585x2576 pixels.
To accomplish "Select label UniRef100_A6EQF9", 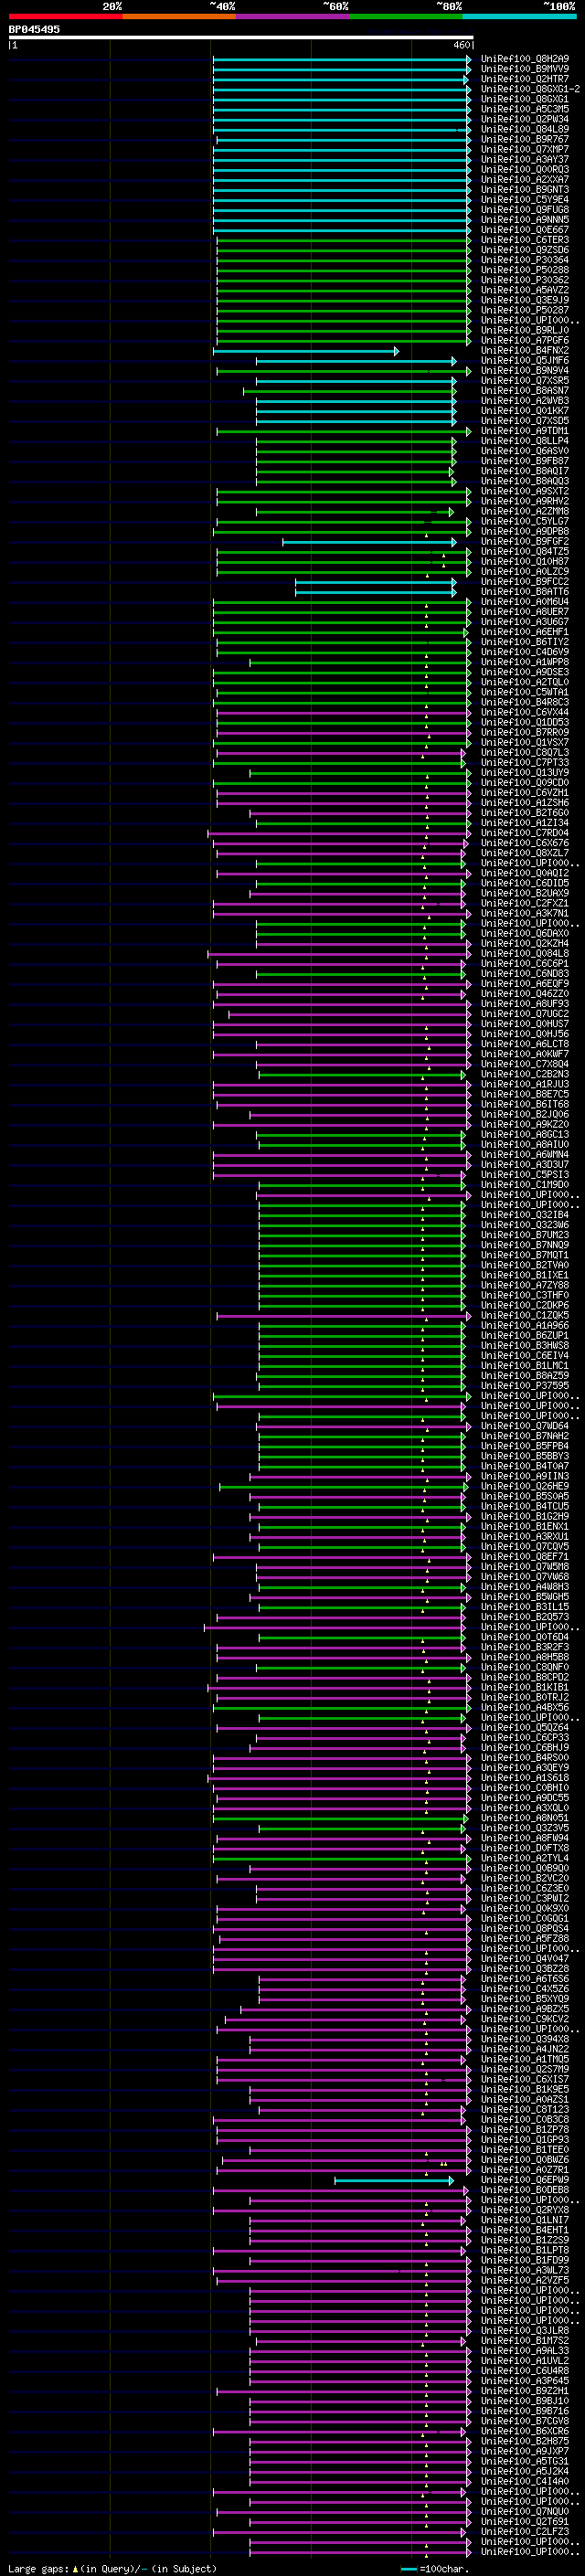I will coord(525,984).
